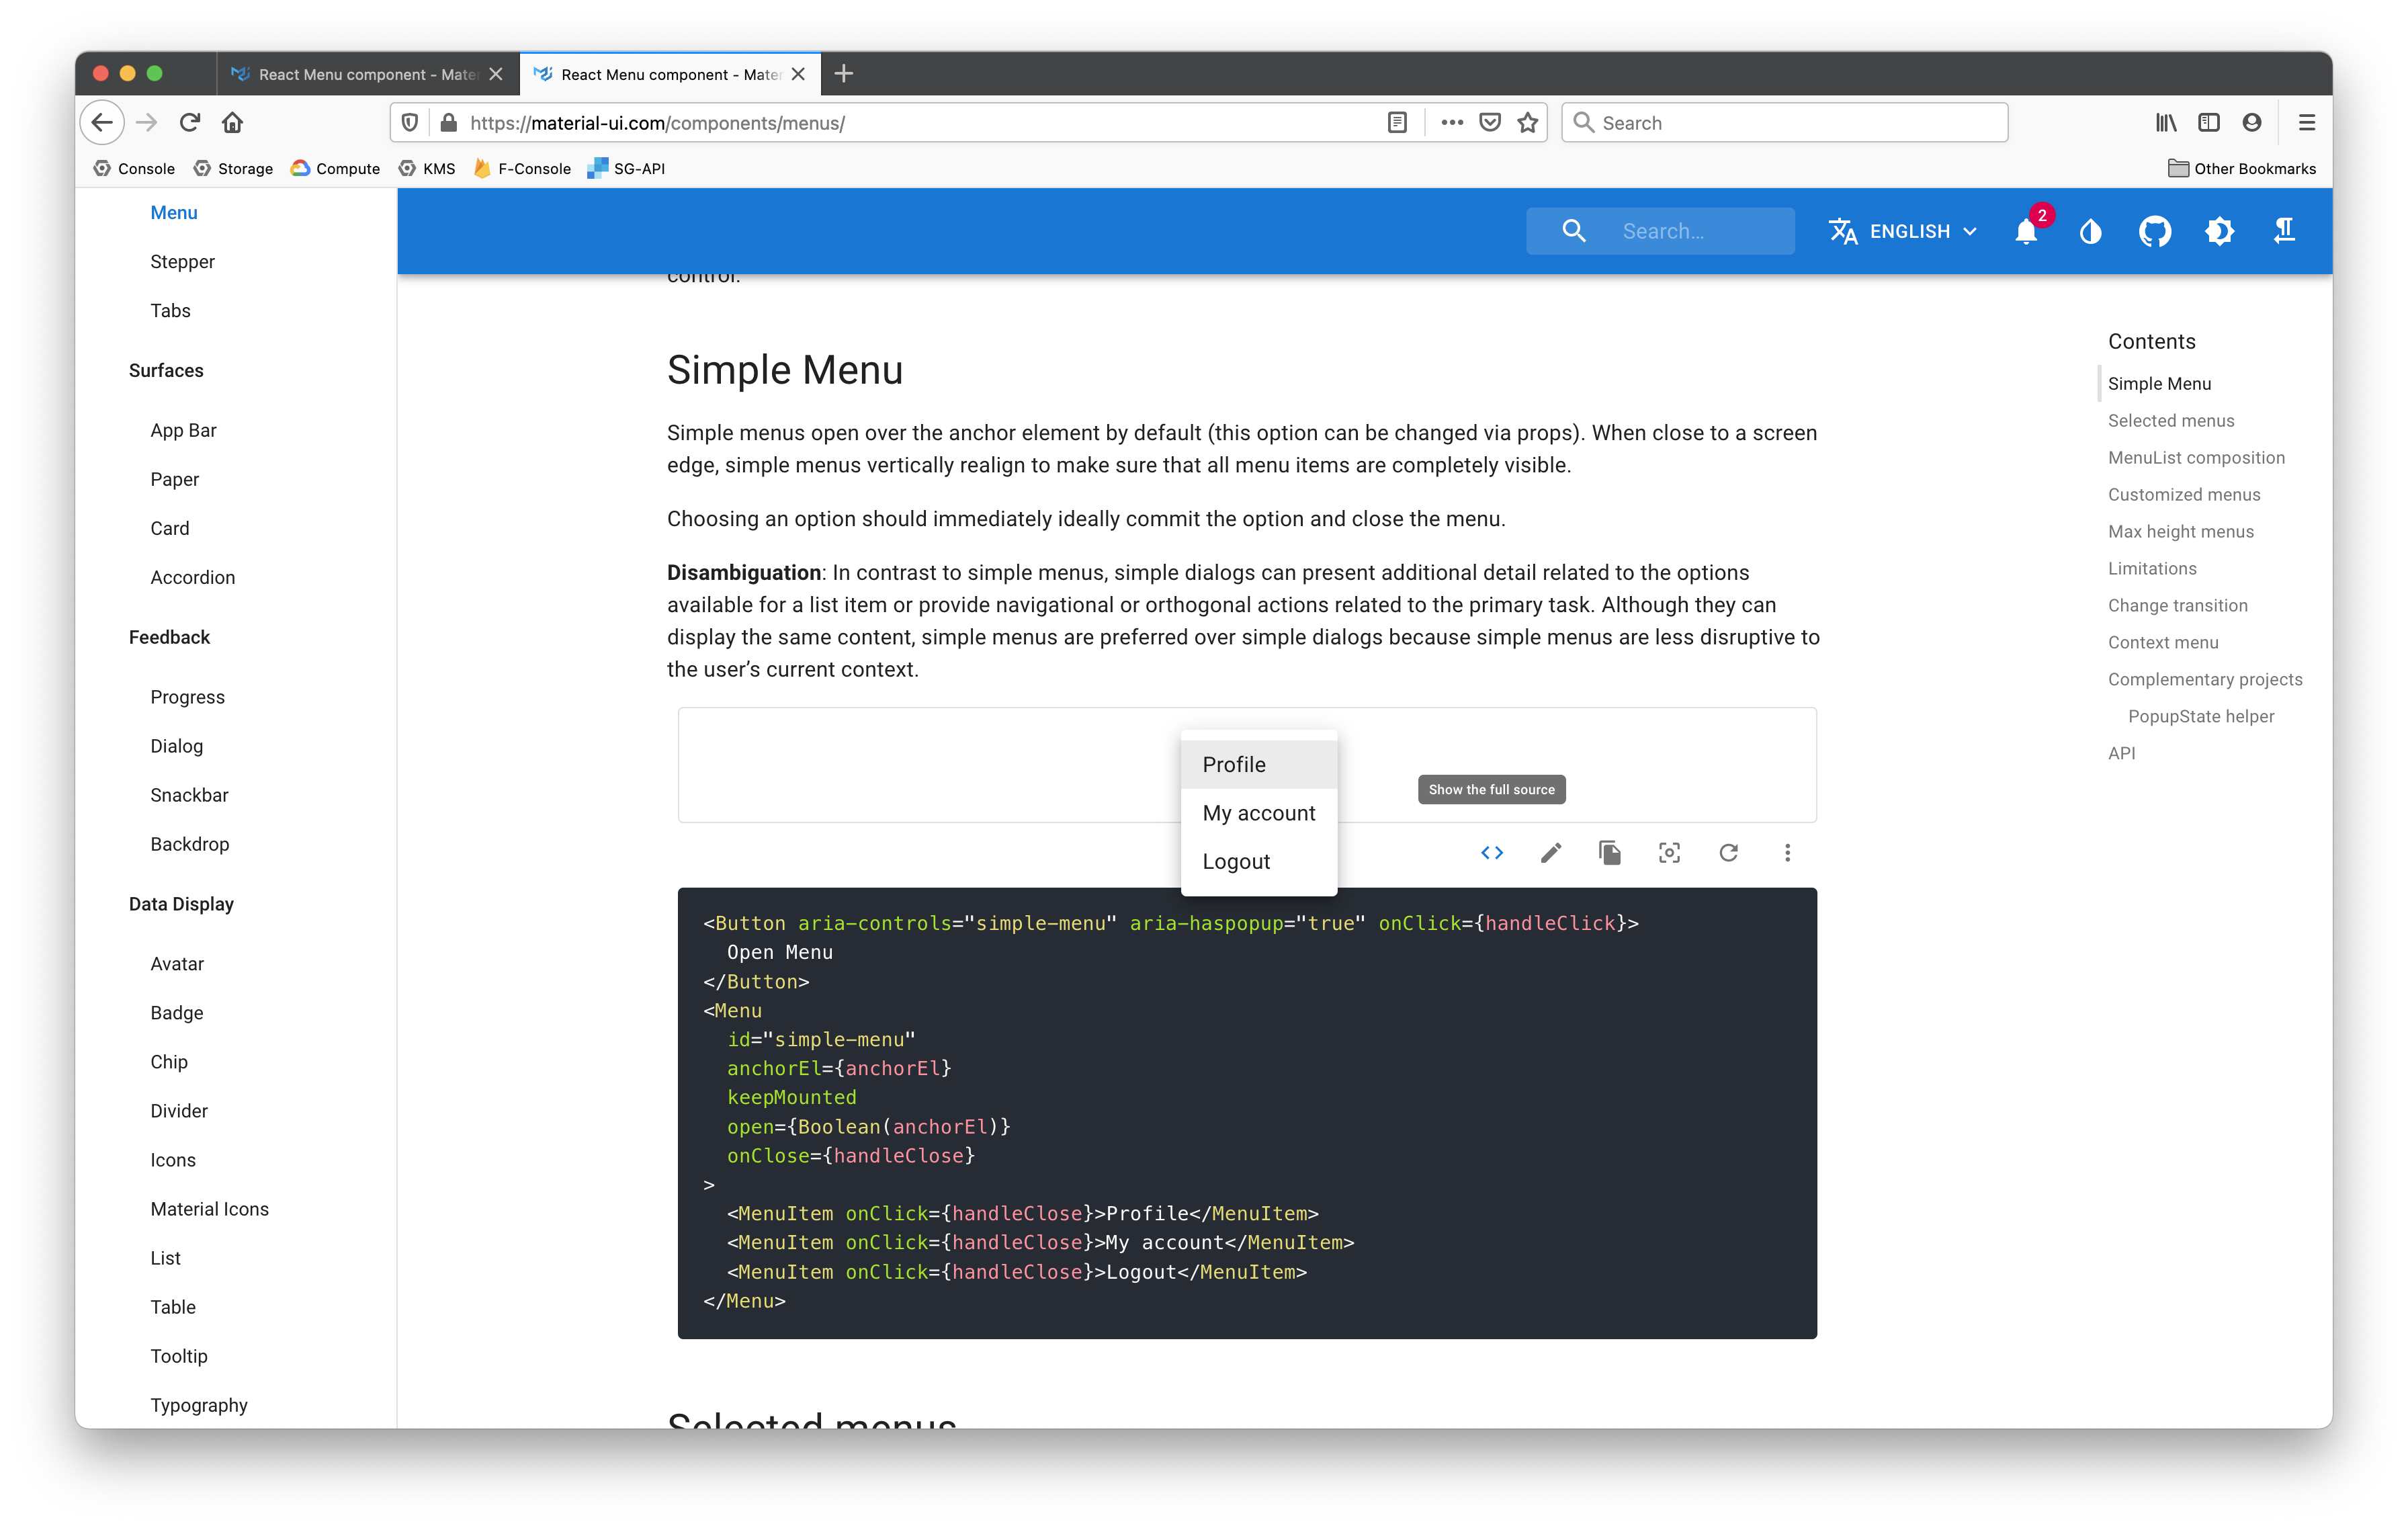
Task: Click the tracking protection shield icon
Action: [x=409, y=122]
